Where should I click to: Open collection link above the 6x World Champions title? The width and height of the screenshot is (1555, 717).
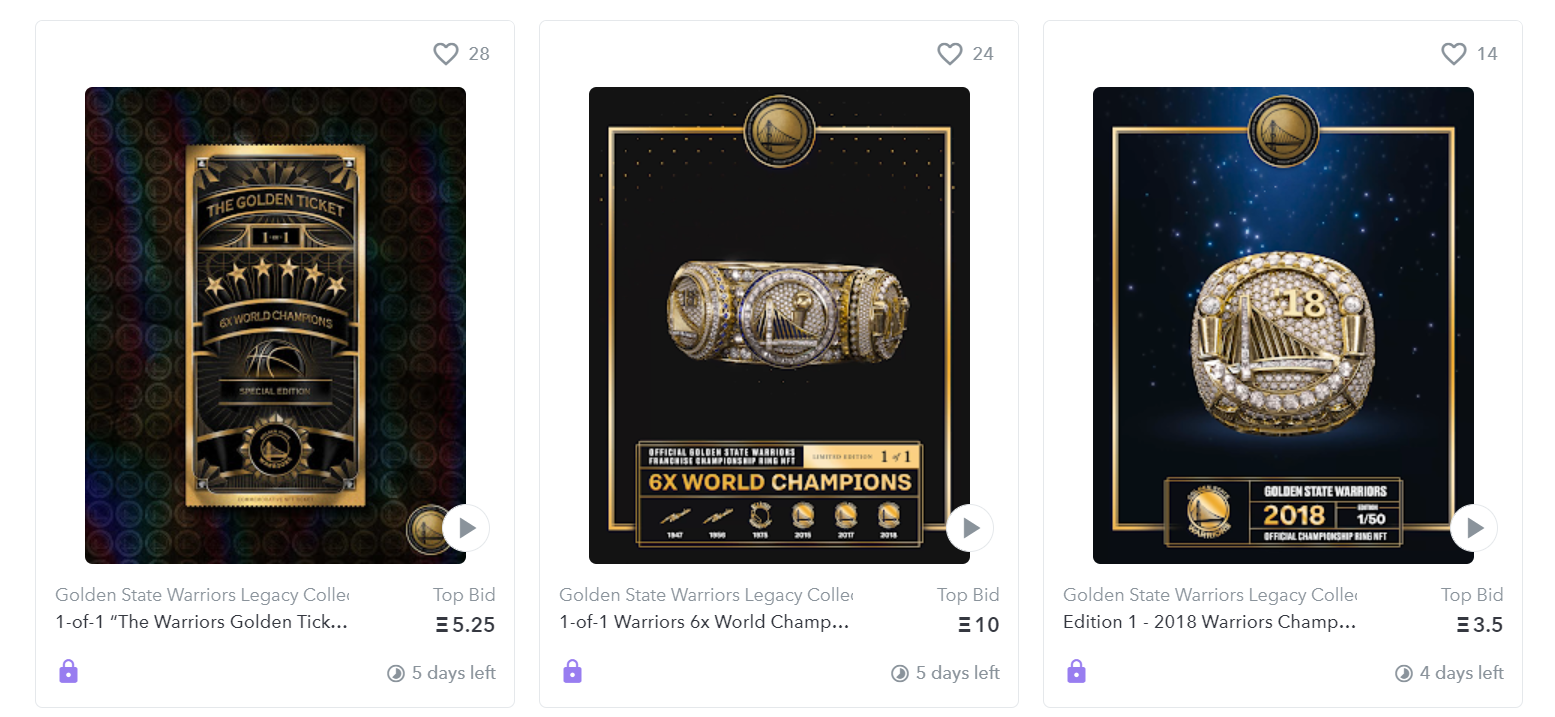pos(706,595)
